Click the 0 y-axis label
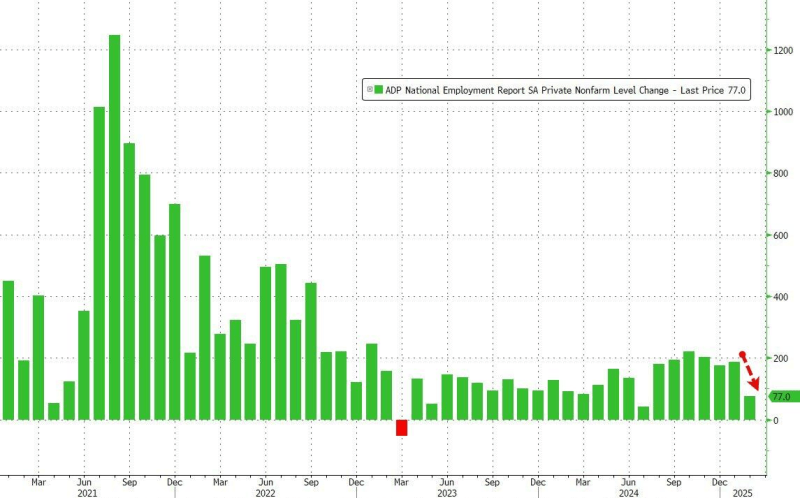800x498 pixels. coord(775,420)
